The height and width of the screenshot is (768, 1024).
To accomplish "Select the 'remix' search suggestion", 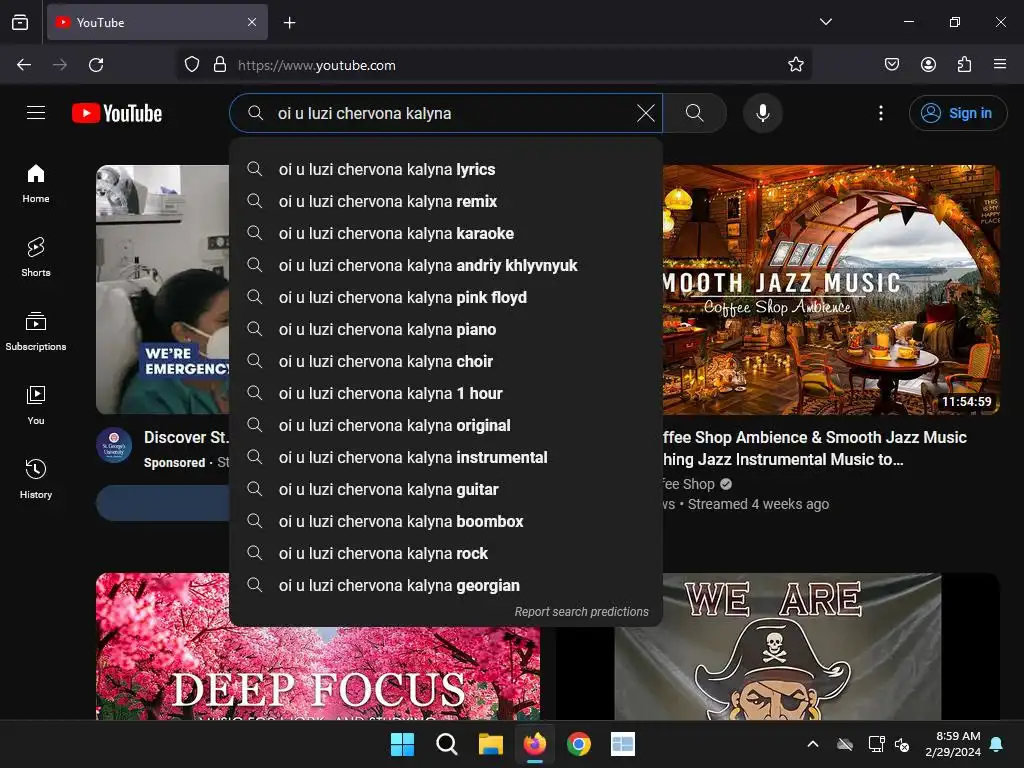I will pyautogui.click(x=446, y=201).
